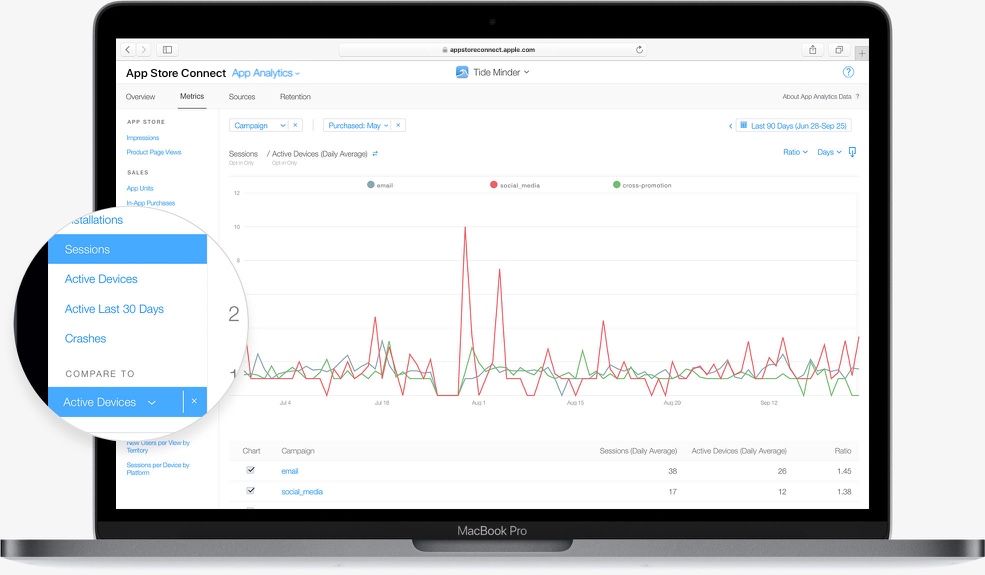Click the social_media row ratio 1.38
Image resolution: width=985 pixels, height=575 pixels.
click(844, 491)
